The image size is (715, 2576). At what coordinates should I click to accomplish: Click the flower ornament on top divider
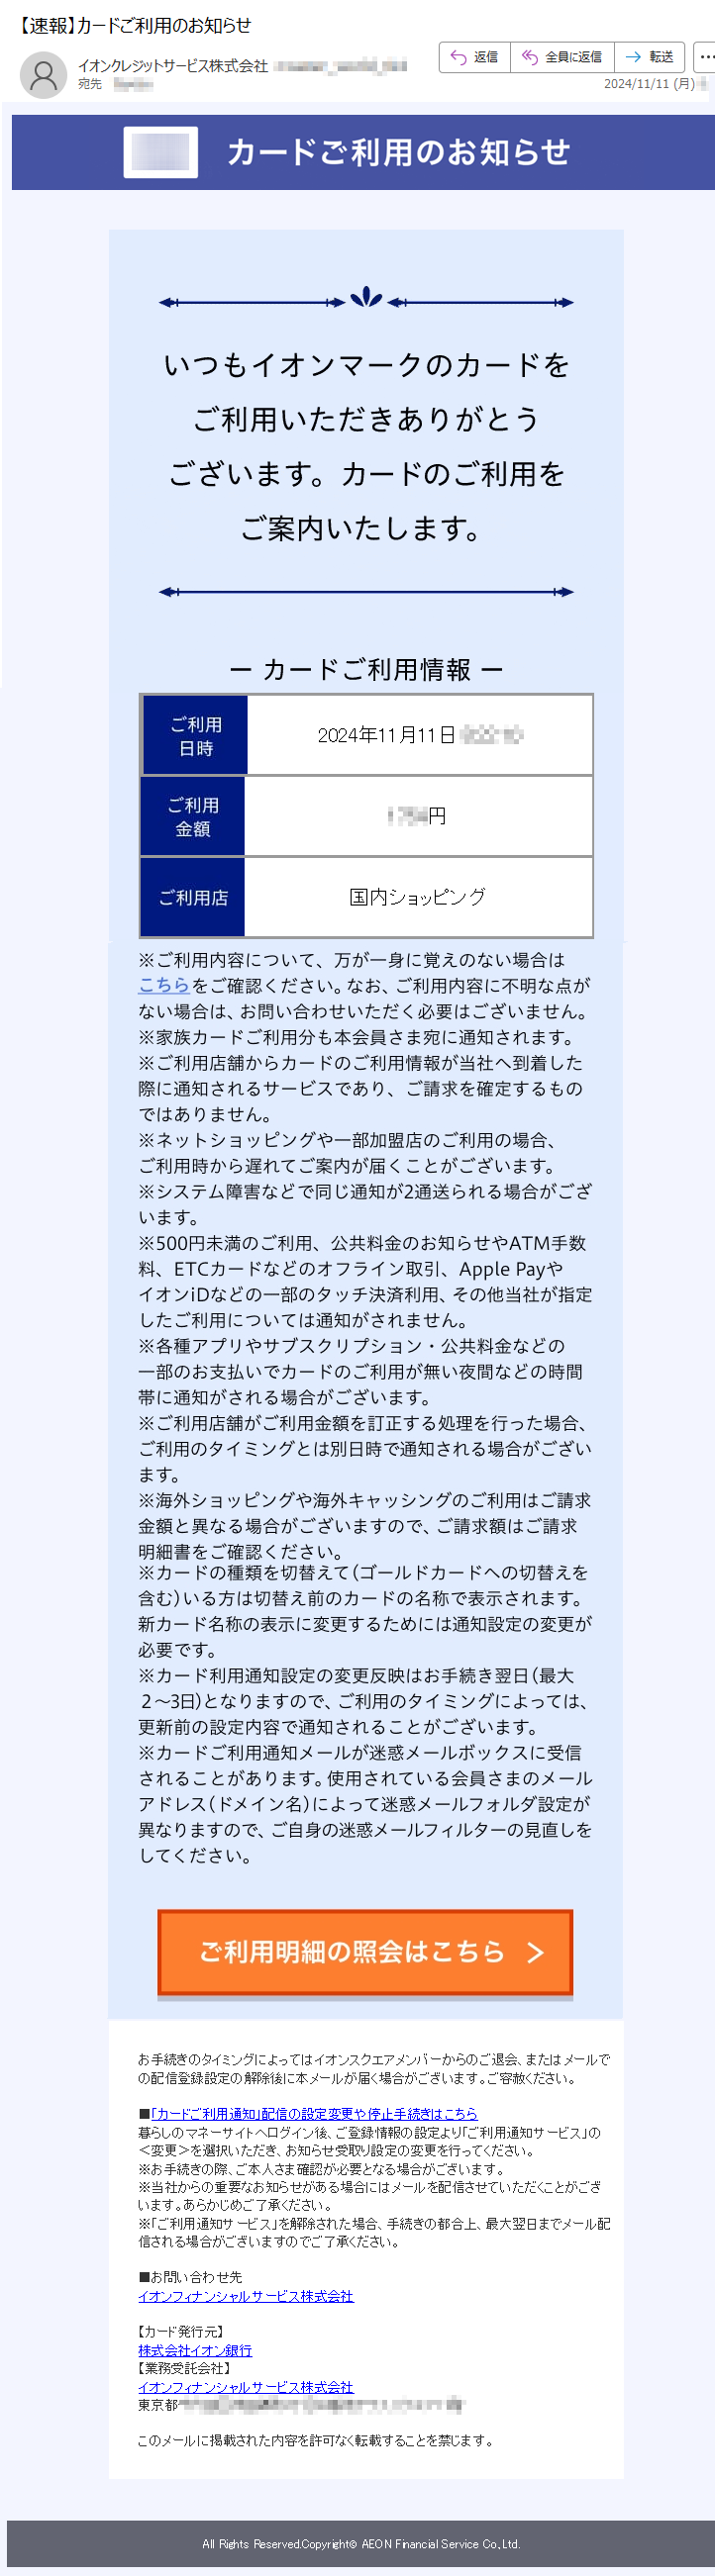click(x=366, y=298)
